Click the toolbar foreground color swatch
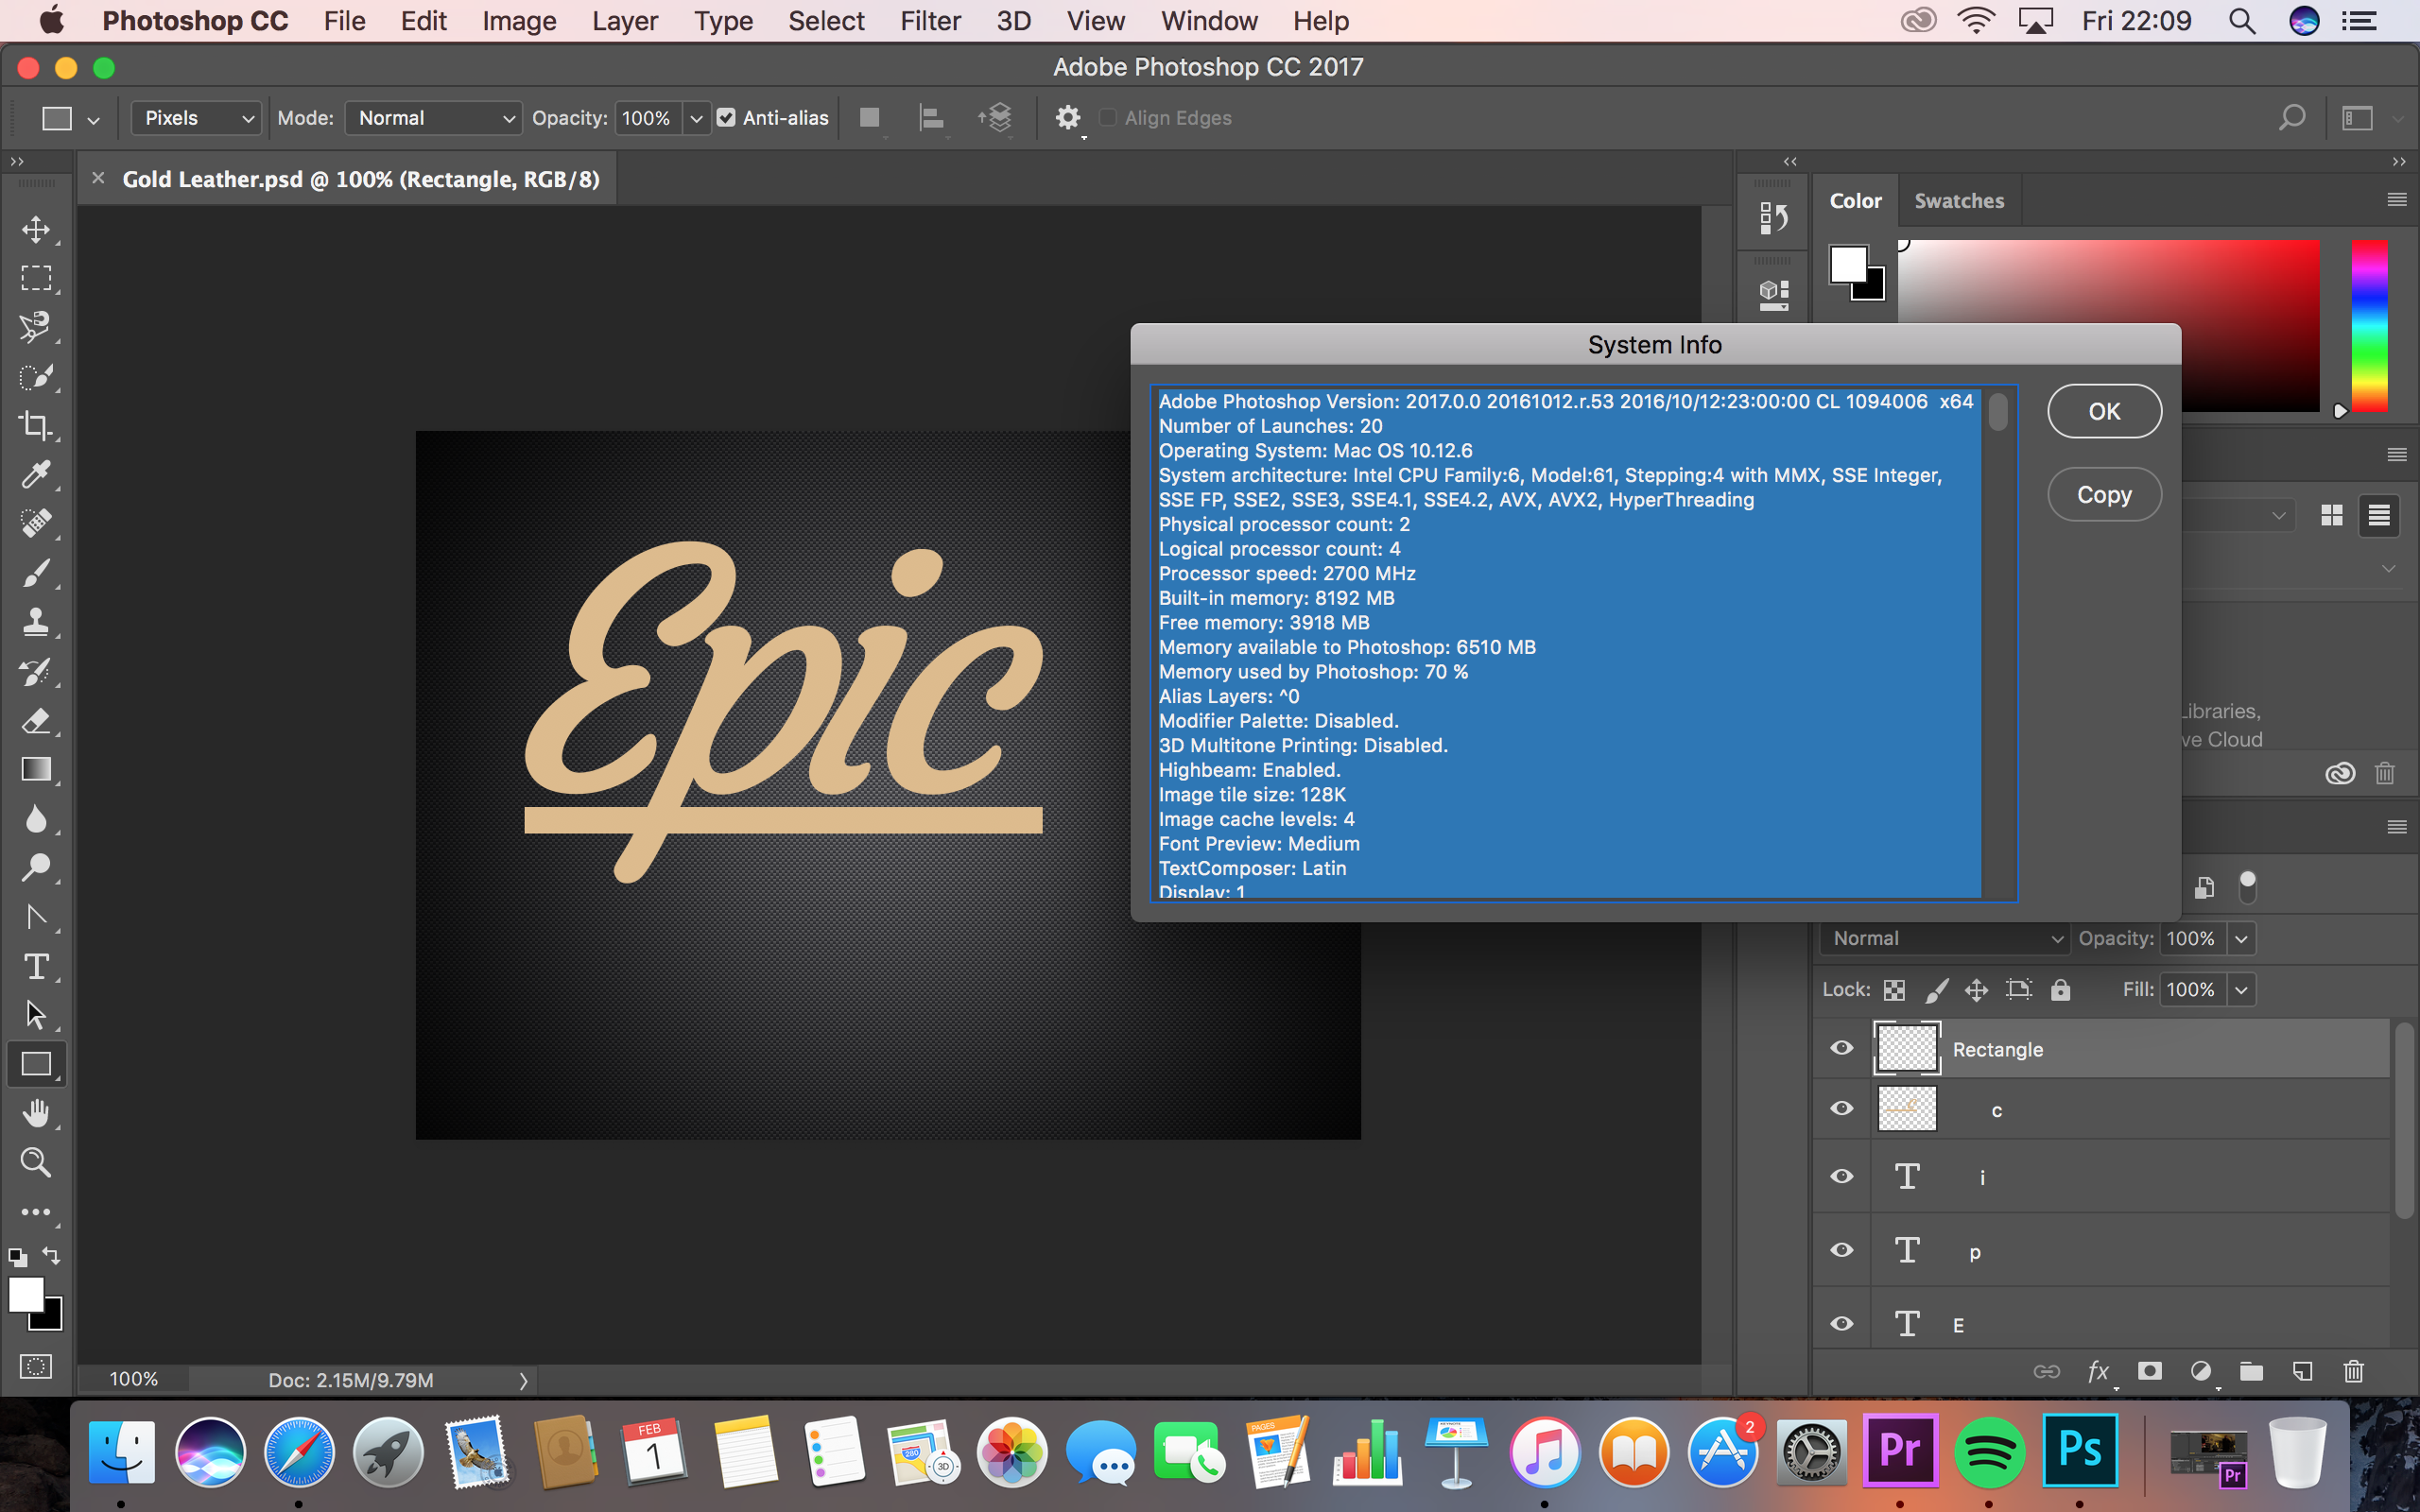Image resolution: width=2420 pixels, height=1512 pixels. point(26,1294)
